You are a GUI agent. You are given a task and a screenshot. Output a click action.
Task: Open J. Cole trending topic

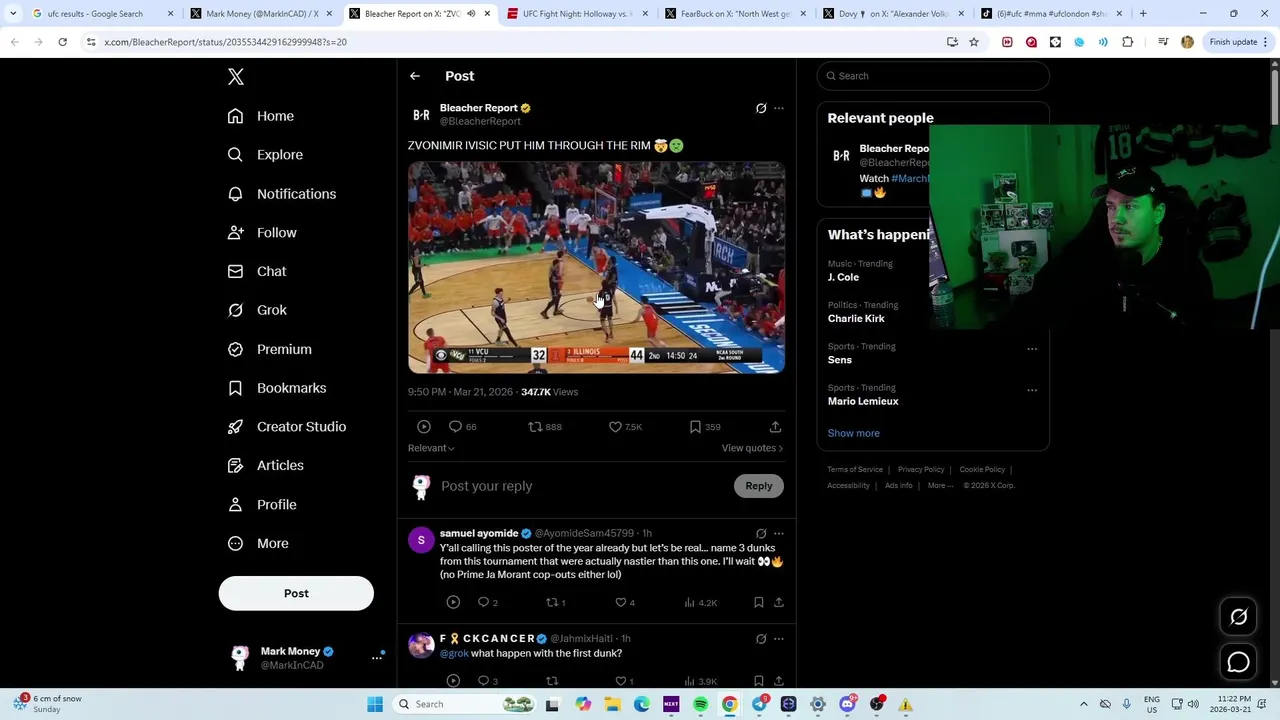pos(843,277)
